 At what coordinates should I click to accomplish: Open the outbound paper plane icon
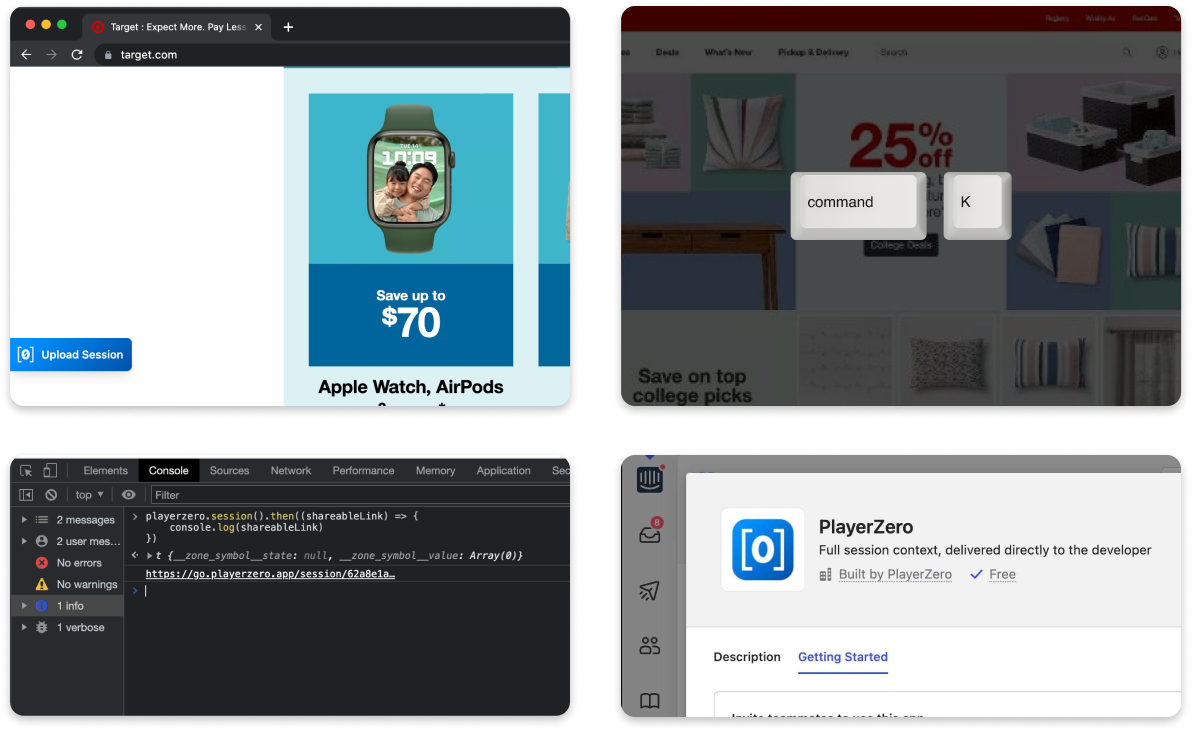649,590
